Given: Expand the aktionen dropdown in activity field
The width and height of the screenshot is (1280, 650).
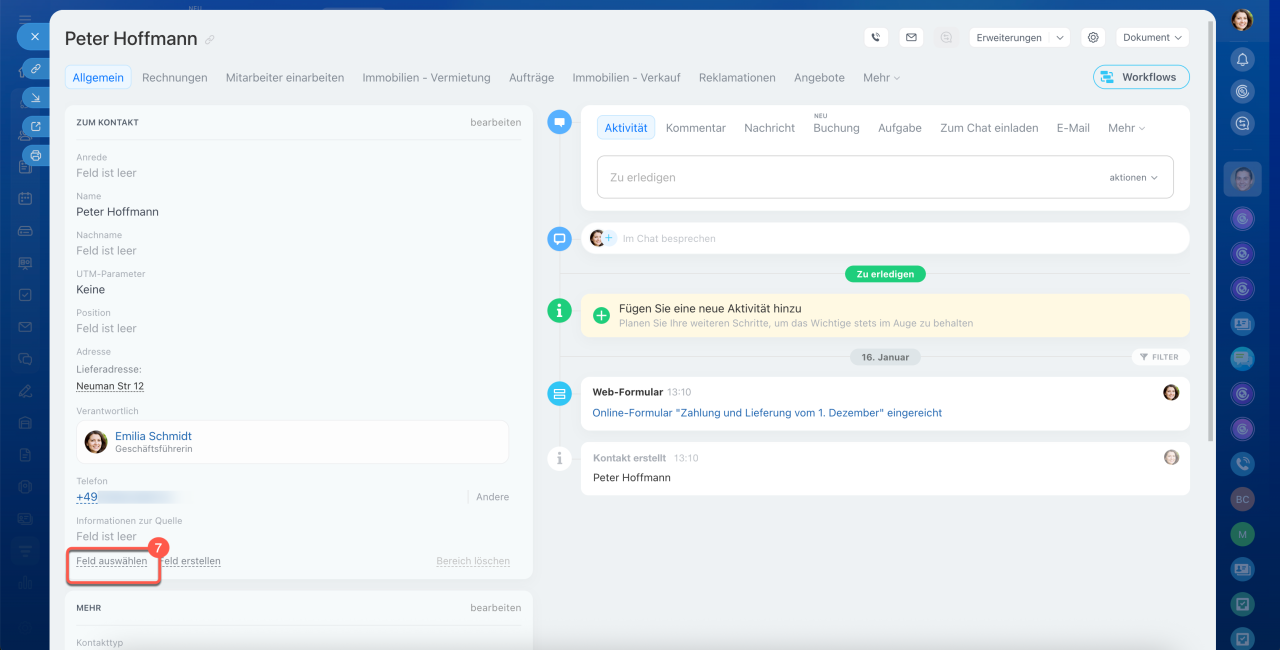Looking at the screenshot, I should click(x=1133, y=177).
